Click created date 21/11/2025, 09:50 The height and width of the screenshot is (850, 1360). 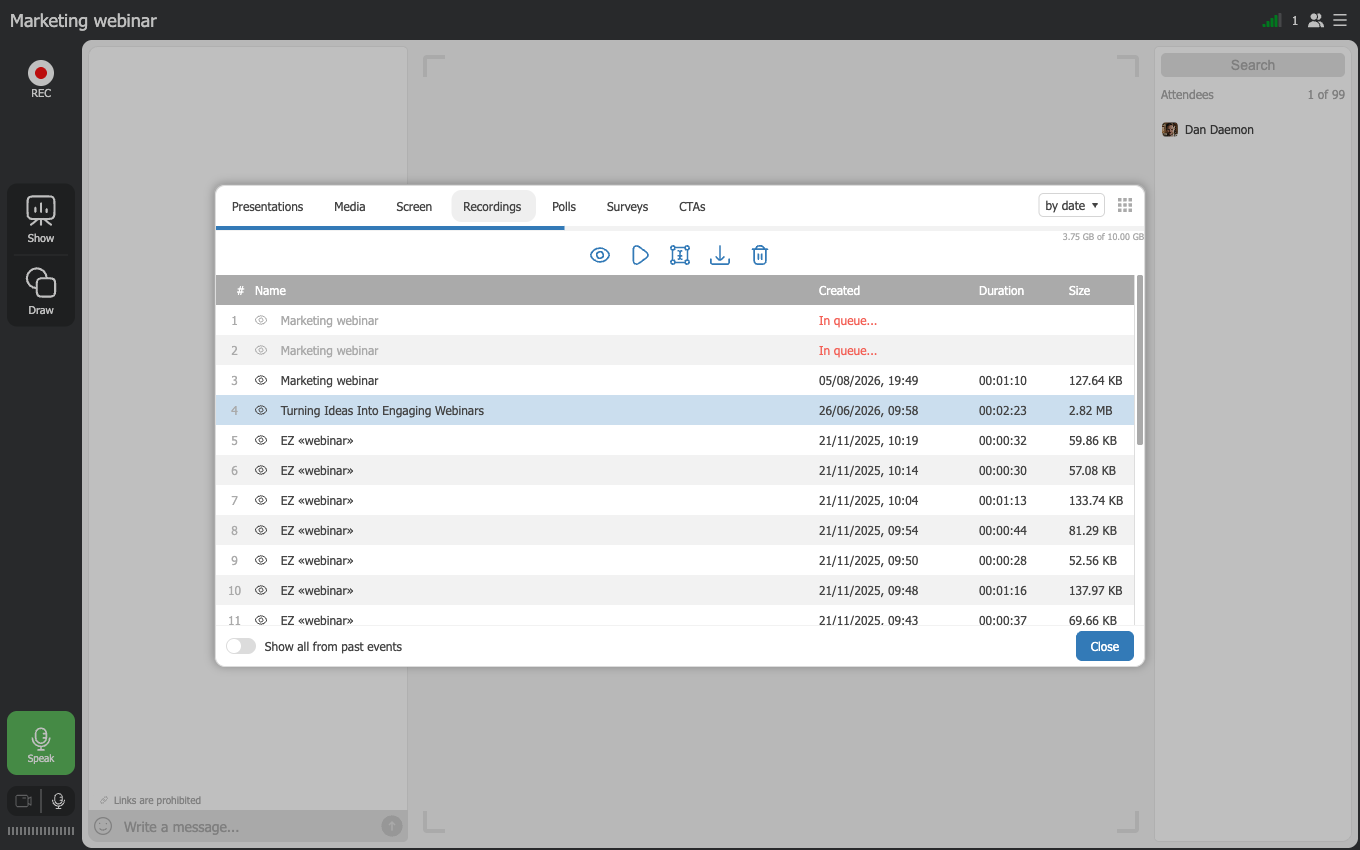[868, 561]
